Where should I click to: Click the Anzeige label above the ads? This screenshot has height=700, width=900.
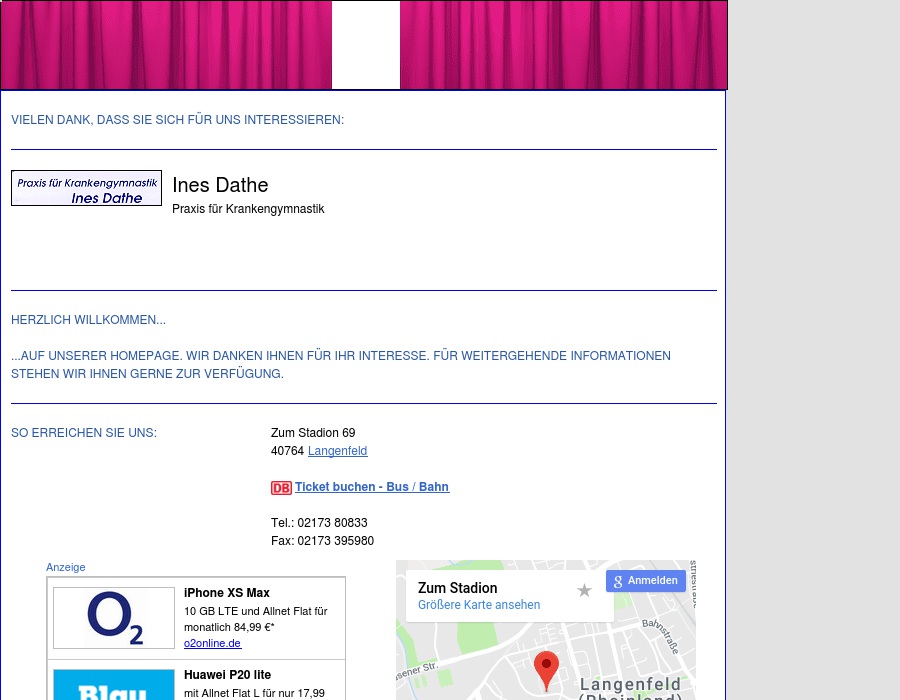point(65,567)
